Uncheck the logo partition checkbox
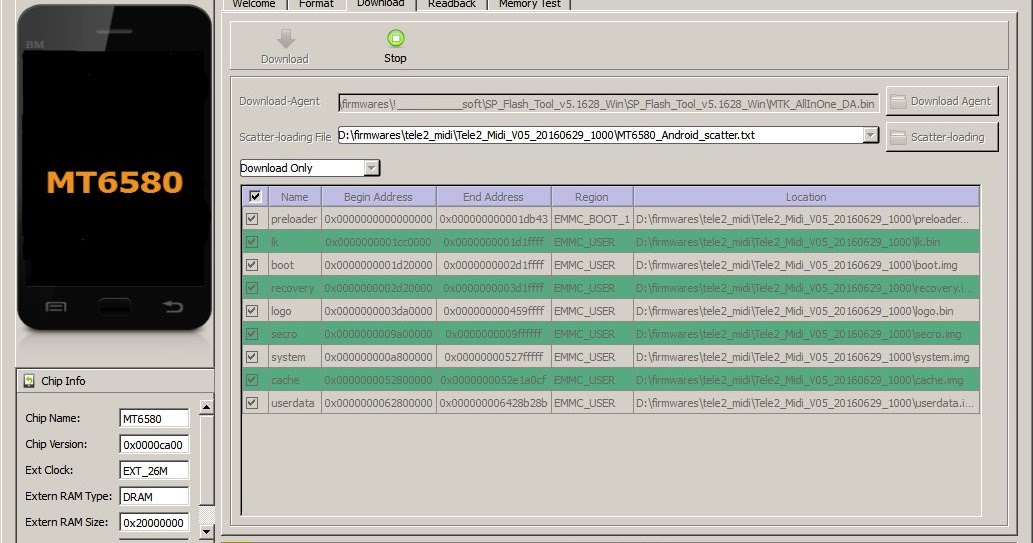The image size is (1033, 543). 252,311
